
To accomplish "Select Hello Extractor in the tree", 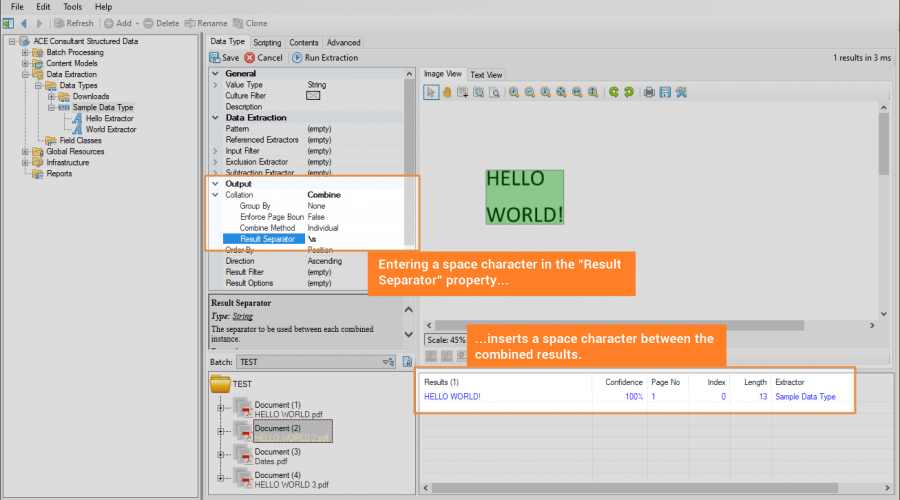I will (x=109, y=118).
